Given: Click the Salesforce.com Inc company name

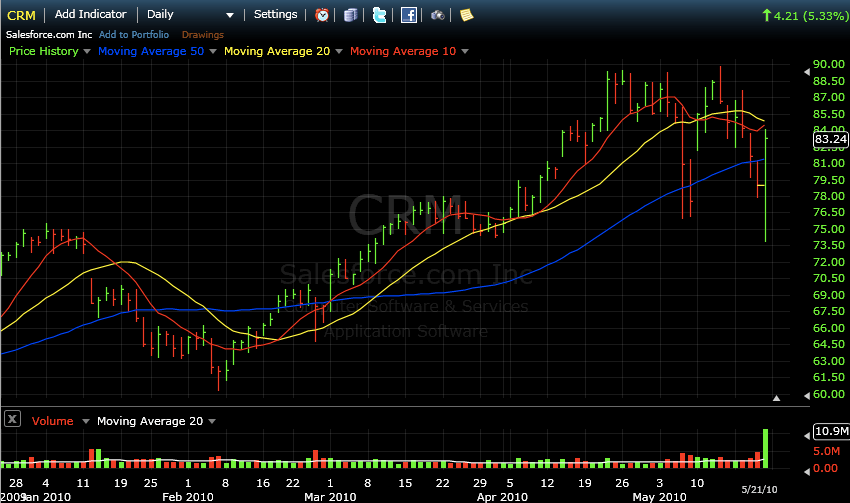Looking at the screenshot, I should (x=49, y=35).
